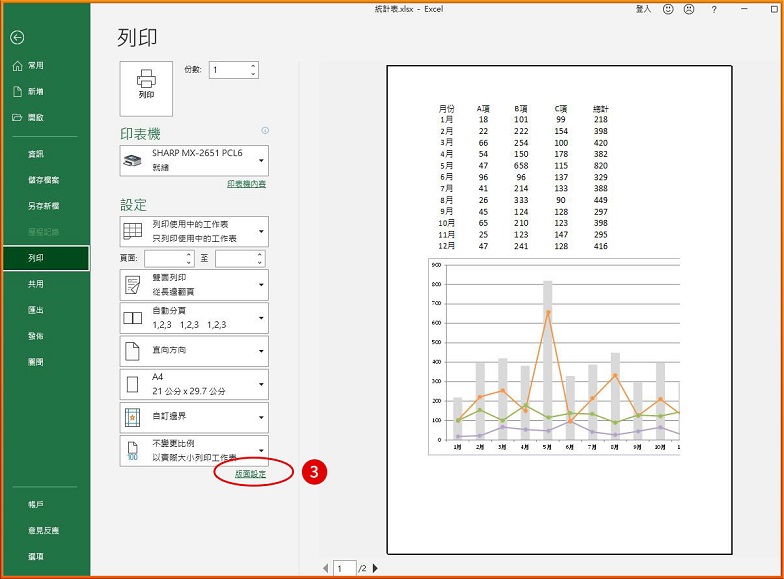The image size is (784, 579).
Task: Go to previous preview page arrow
Action: tap(326, 568)
